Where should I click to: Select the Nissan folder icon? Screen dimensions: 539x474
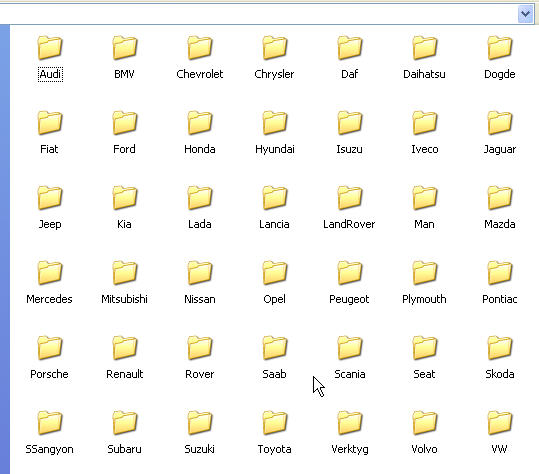(x=200, y=272)
